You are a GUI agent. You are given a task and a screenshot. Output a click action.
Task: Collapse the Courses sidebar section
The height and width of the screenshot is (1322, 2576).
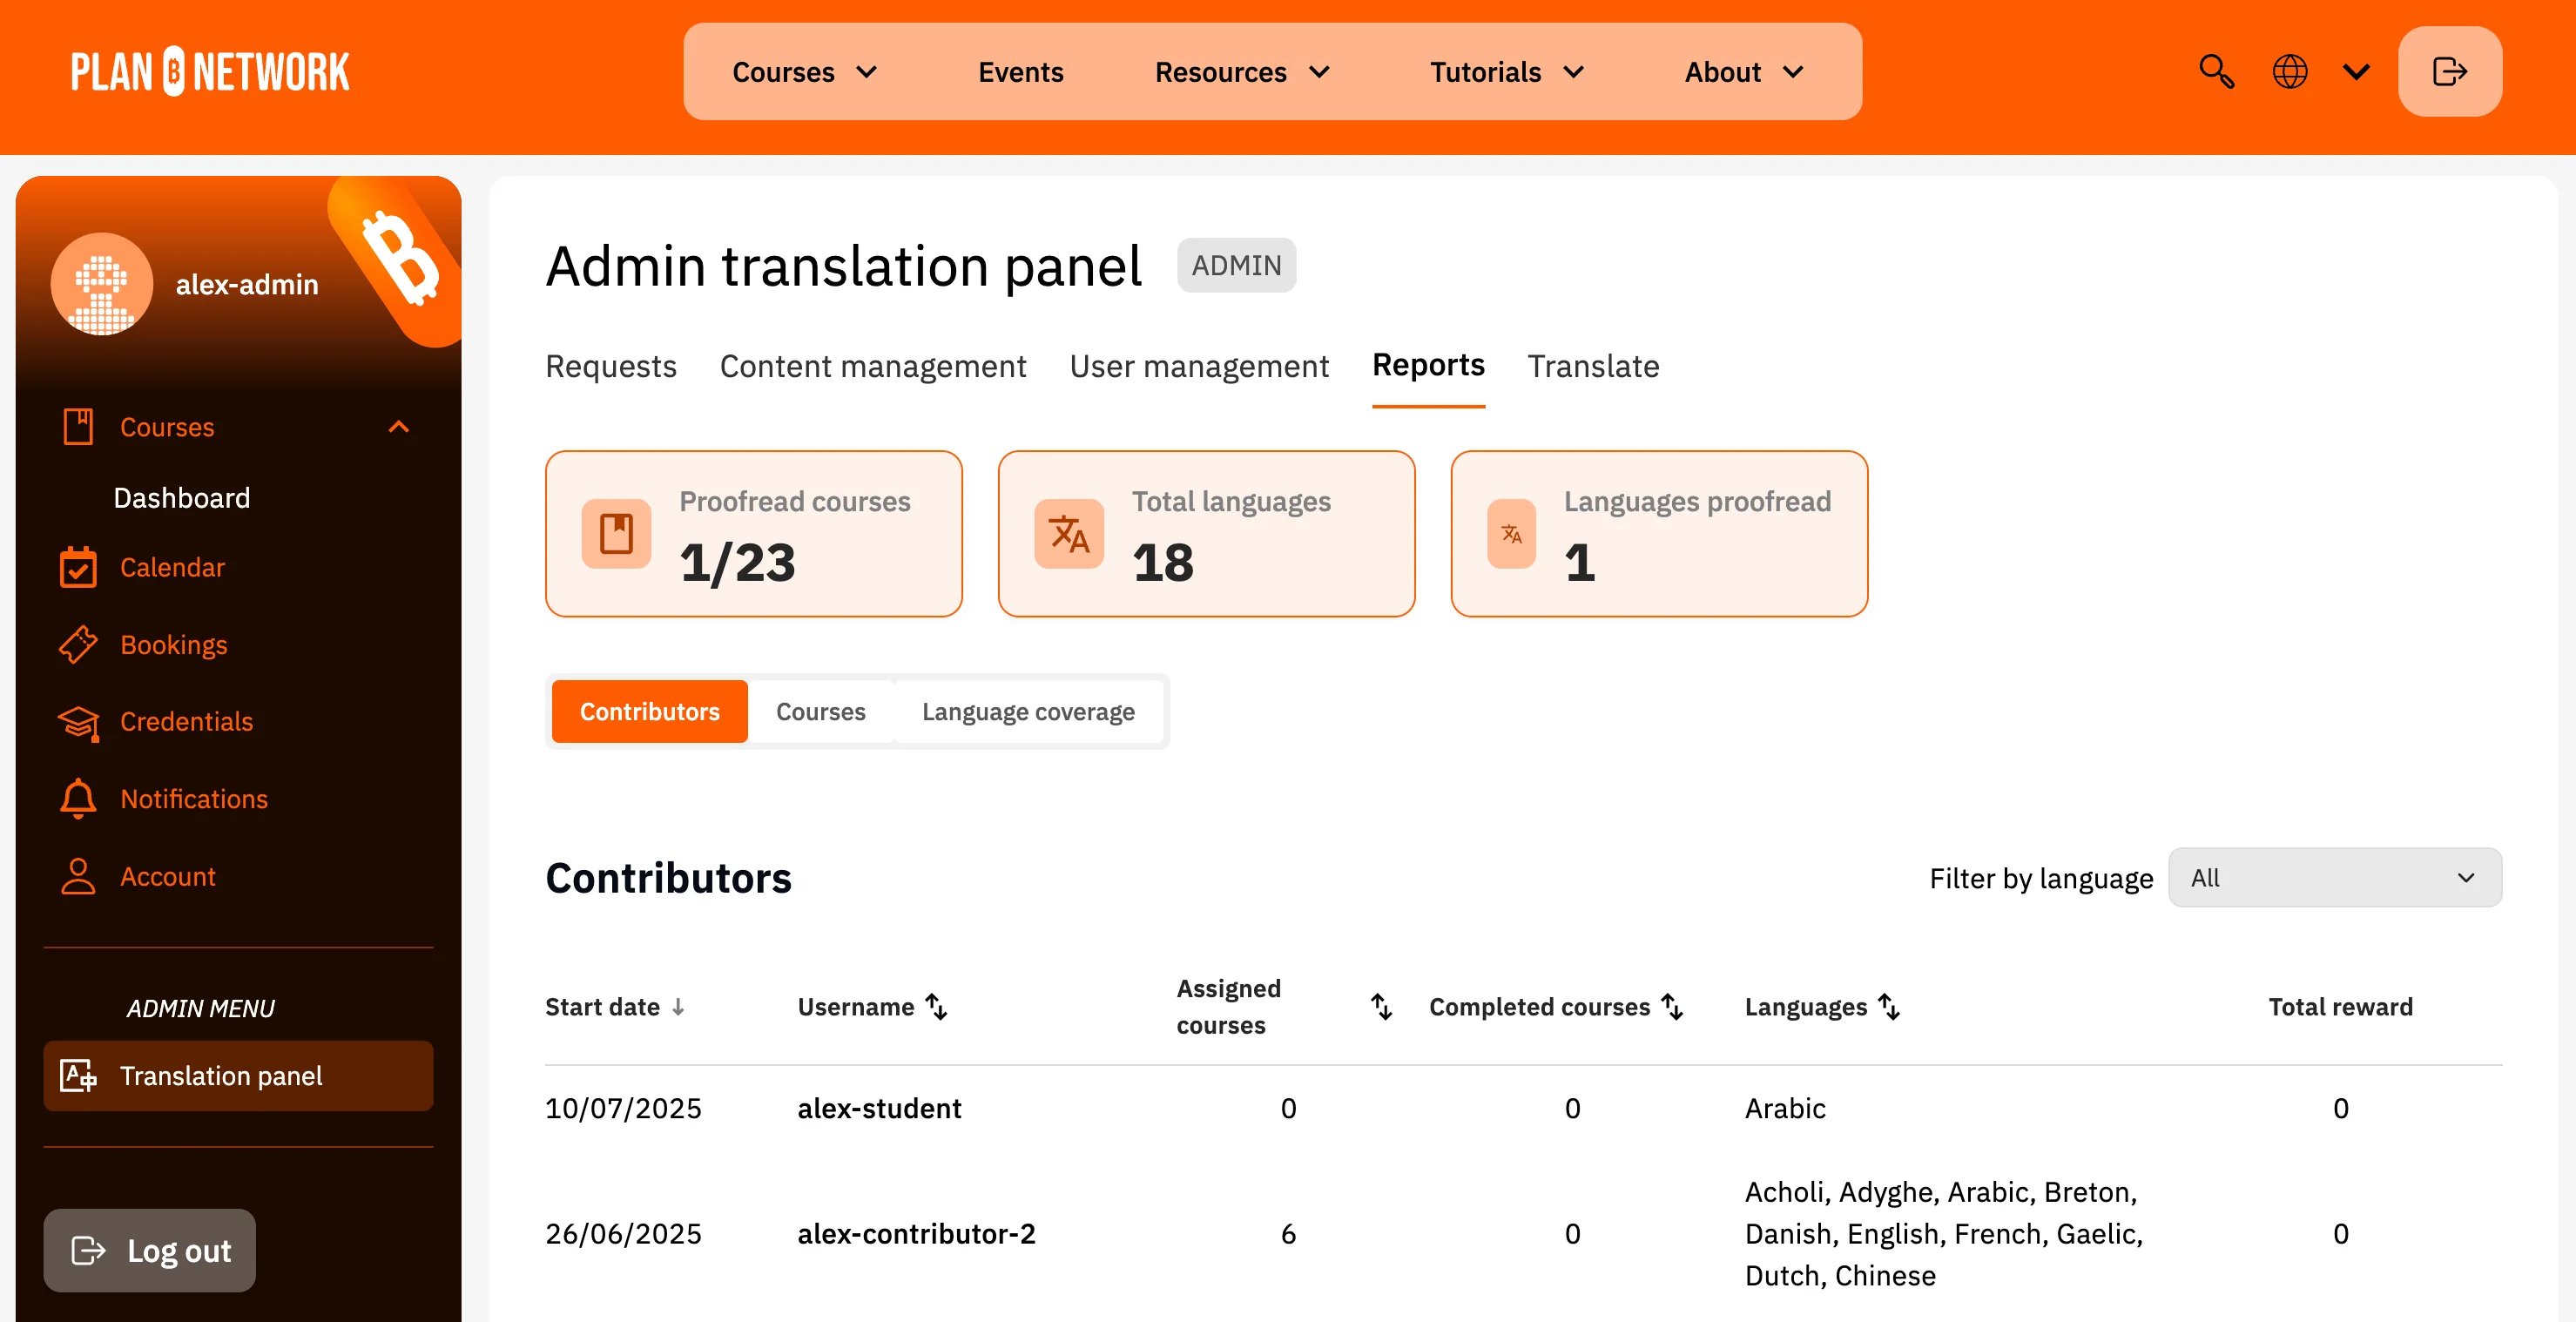(x=398, y=427)
